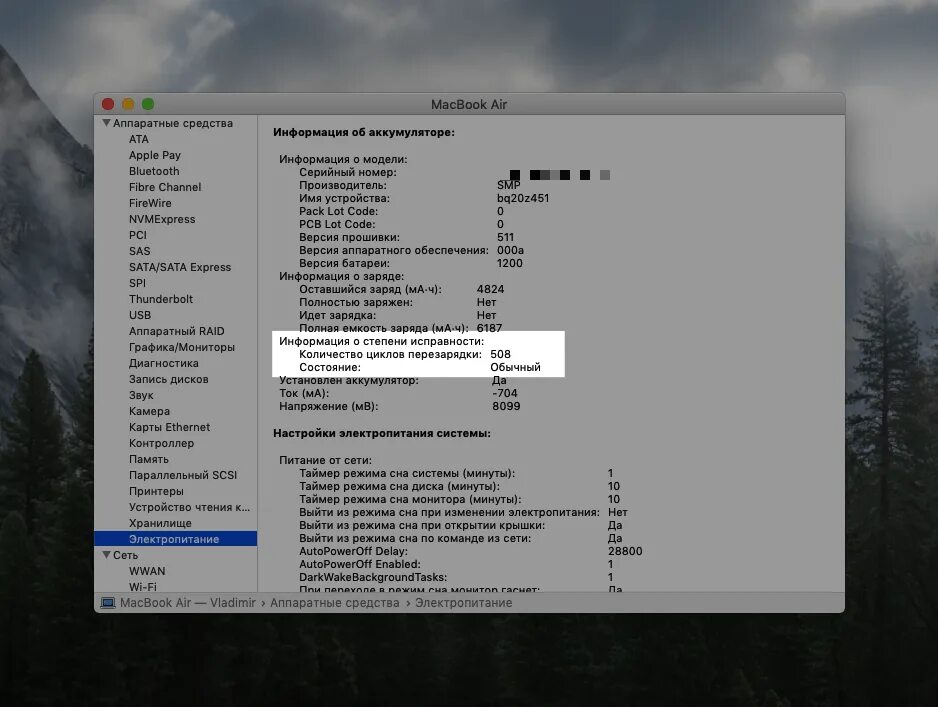The height and width of the screenshot is (707, 938).
Task: Click the battery version value 1200
Action: 510,263
